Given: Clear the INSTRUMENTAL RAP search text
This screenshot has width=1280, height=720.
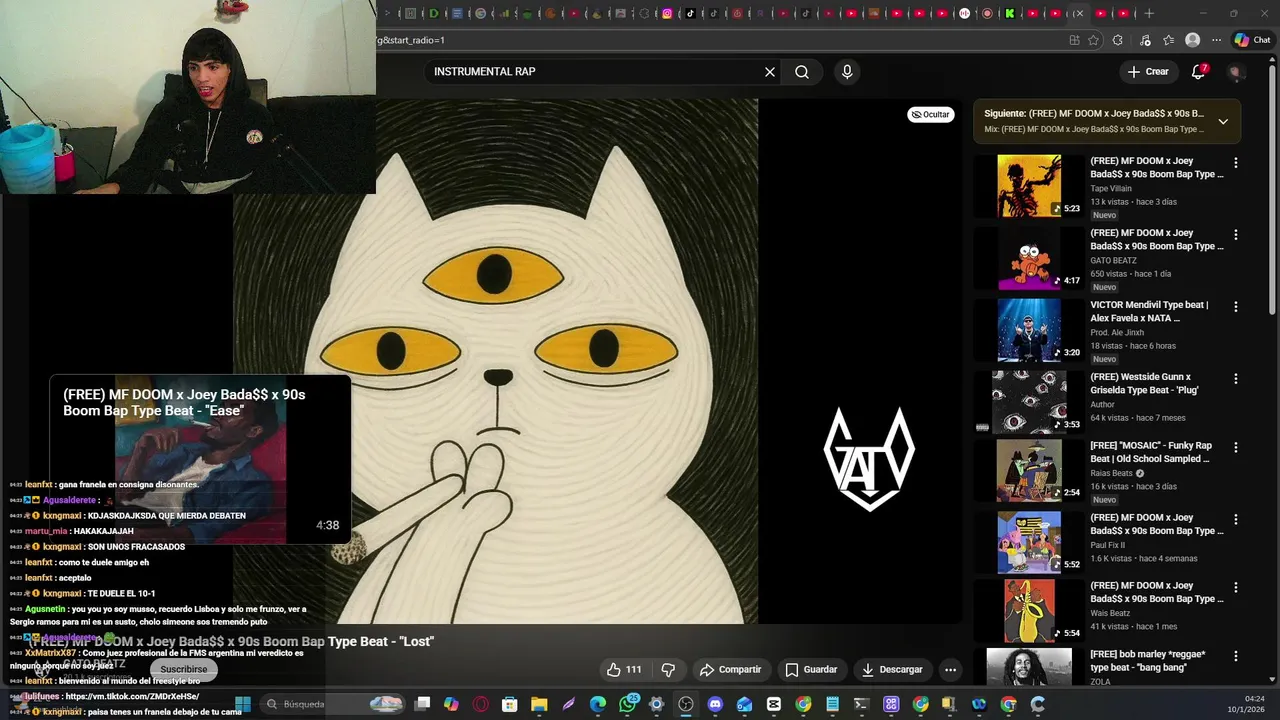Looking at the screenshot, I should tap(770, 72).
